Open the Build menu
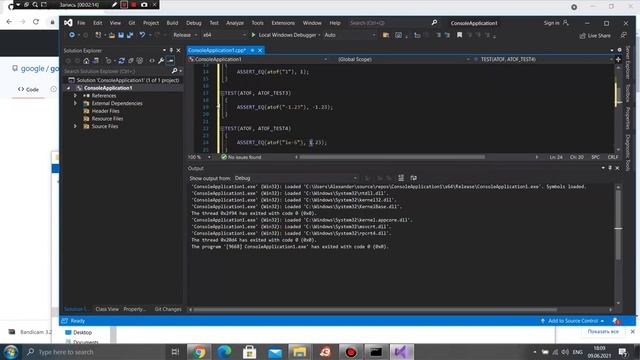The height and width of the screenshot is (360, 640). pyautogui.click(x=172, y=23)
